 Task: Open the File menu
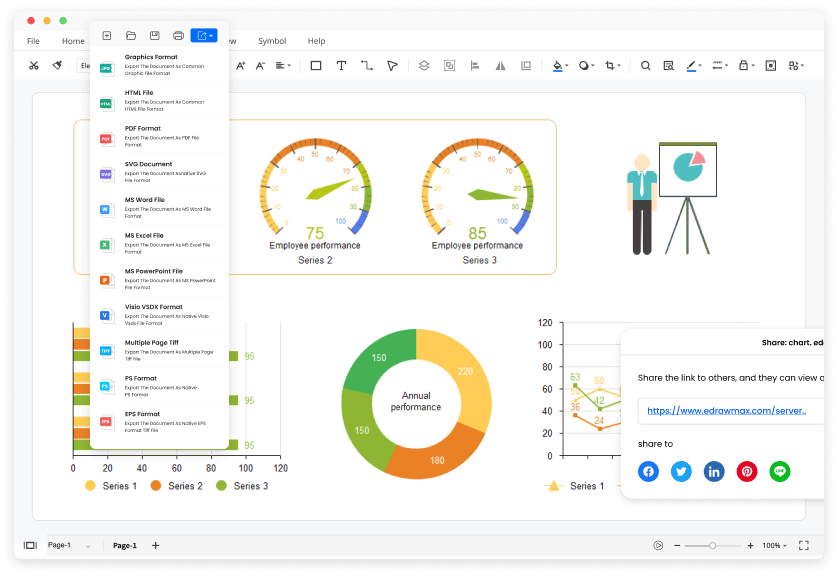pos(33,41)
